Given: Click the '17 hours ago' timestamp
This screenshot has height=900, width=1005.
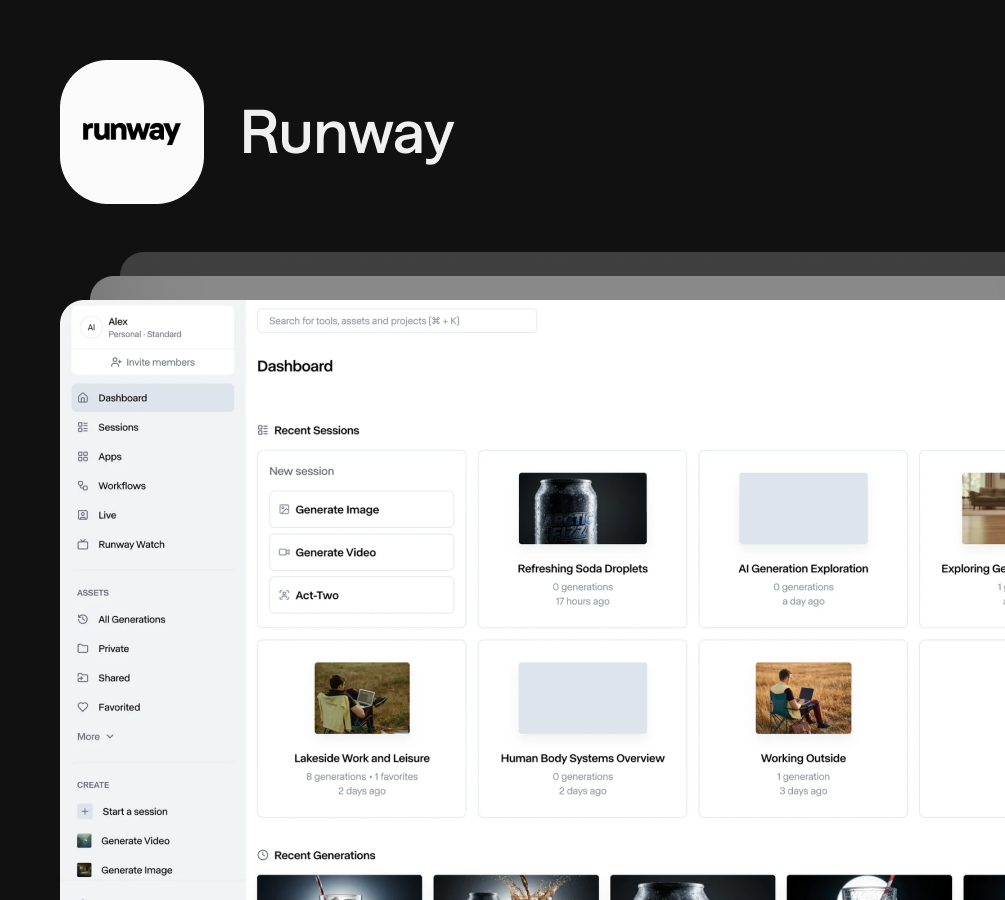Looking at the screenshot, I should [583, 601].
